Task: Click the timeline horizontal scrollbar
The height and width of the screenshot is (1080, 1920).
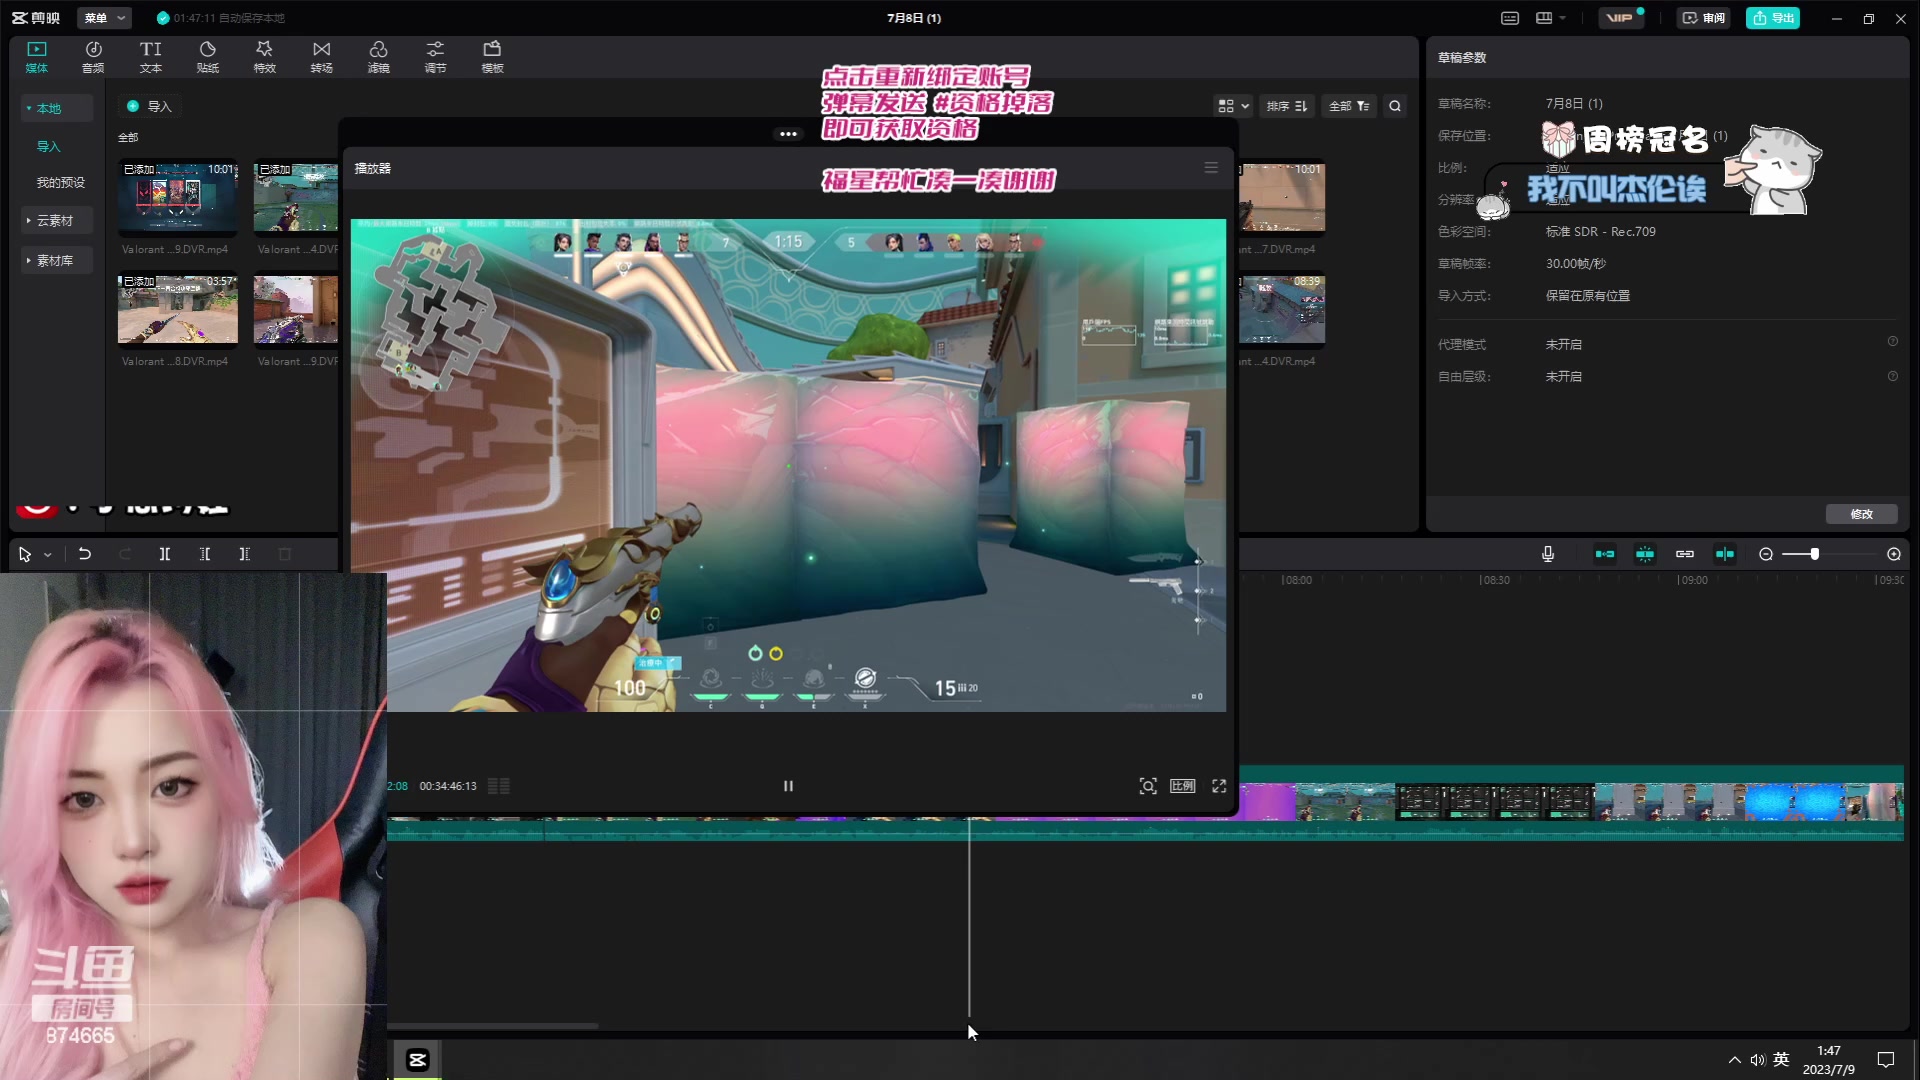Action: point(493,1026)
